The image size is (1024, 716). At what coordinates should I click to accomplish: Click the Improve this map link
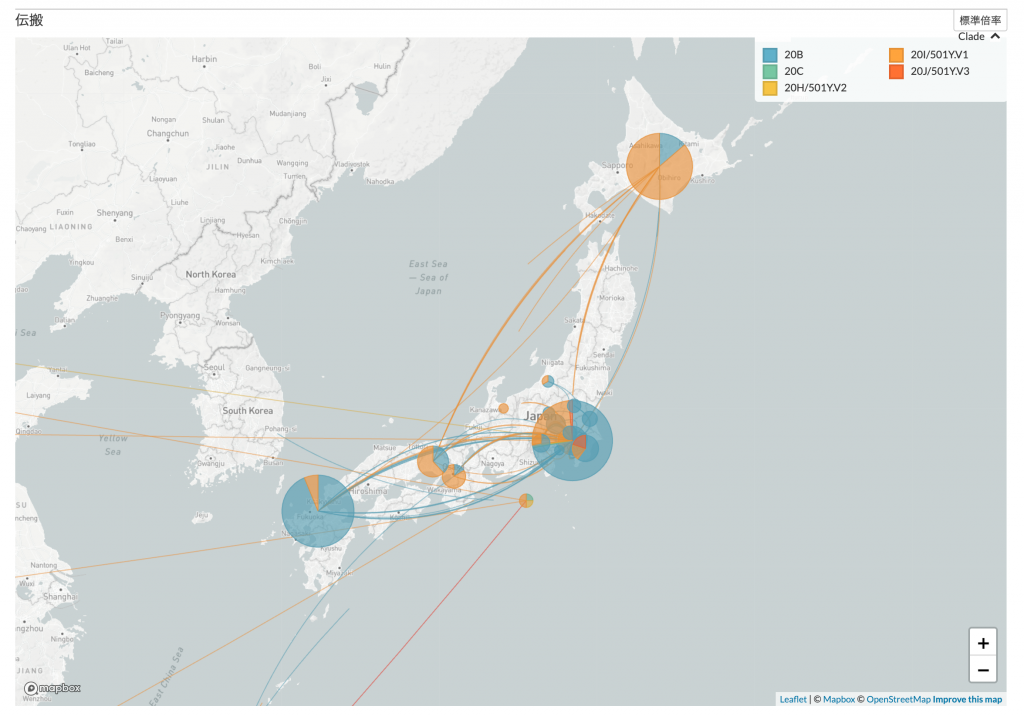967,699
